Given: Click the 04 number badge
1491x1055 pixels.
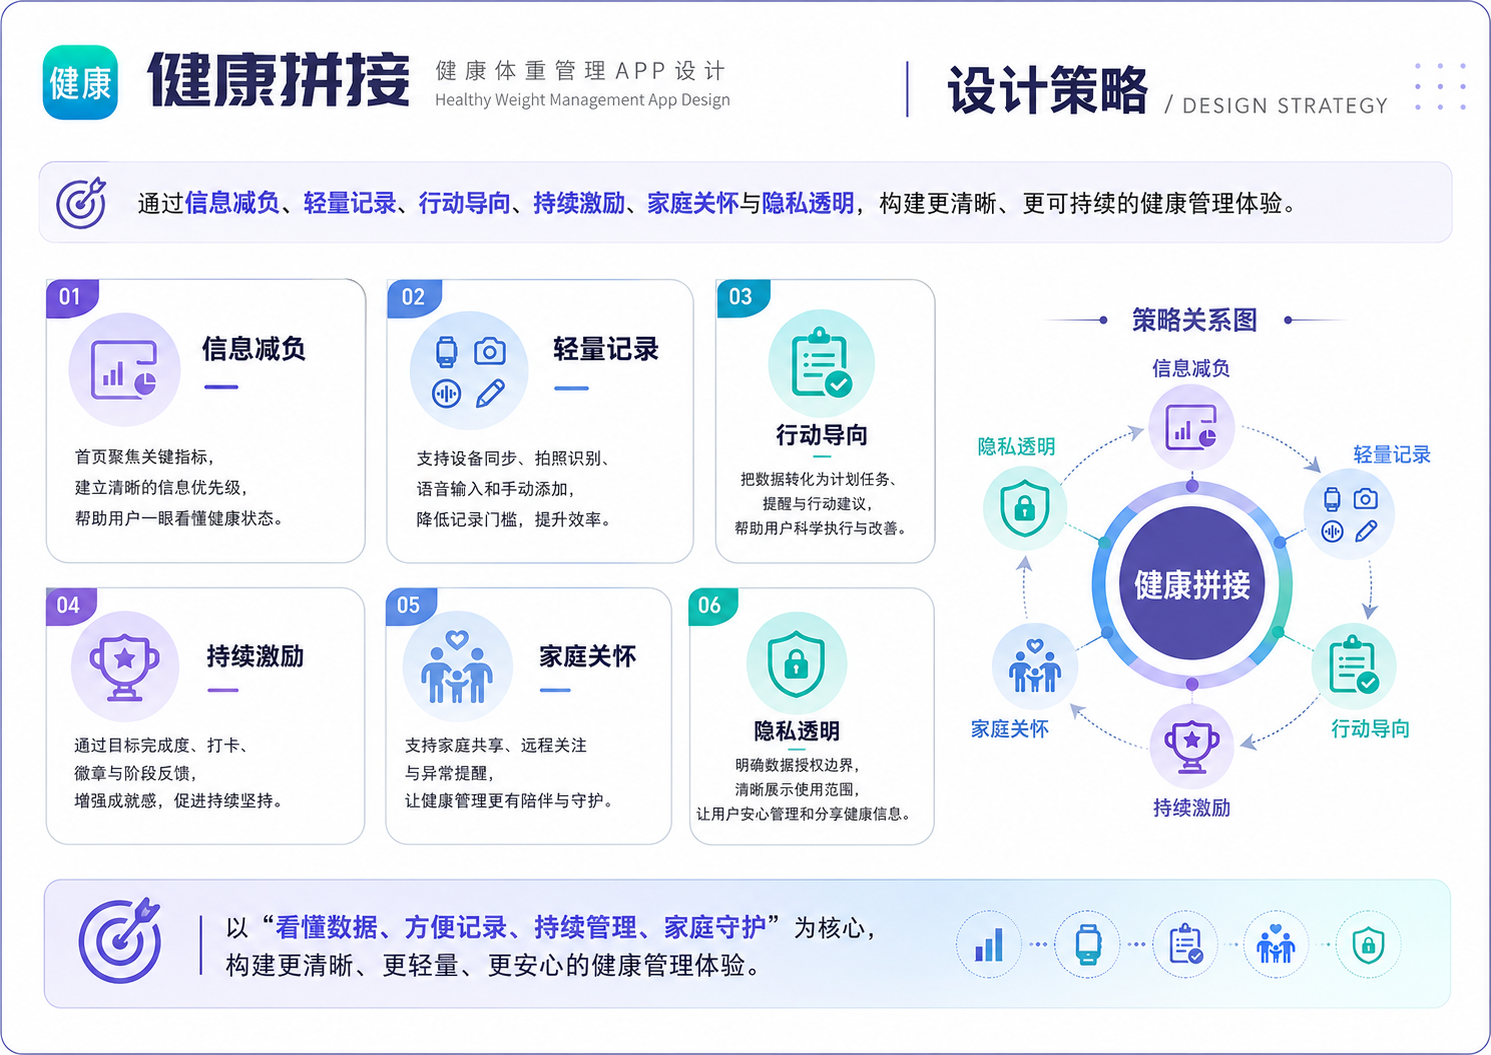Looking at the screenshot, I should [x=69, y=605].
